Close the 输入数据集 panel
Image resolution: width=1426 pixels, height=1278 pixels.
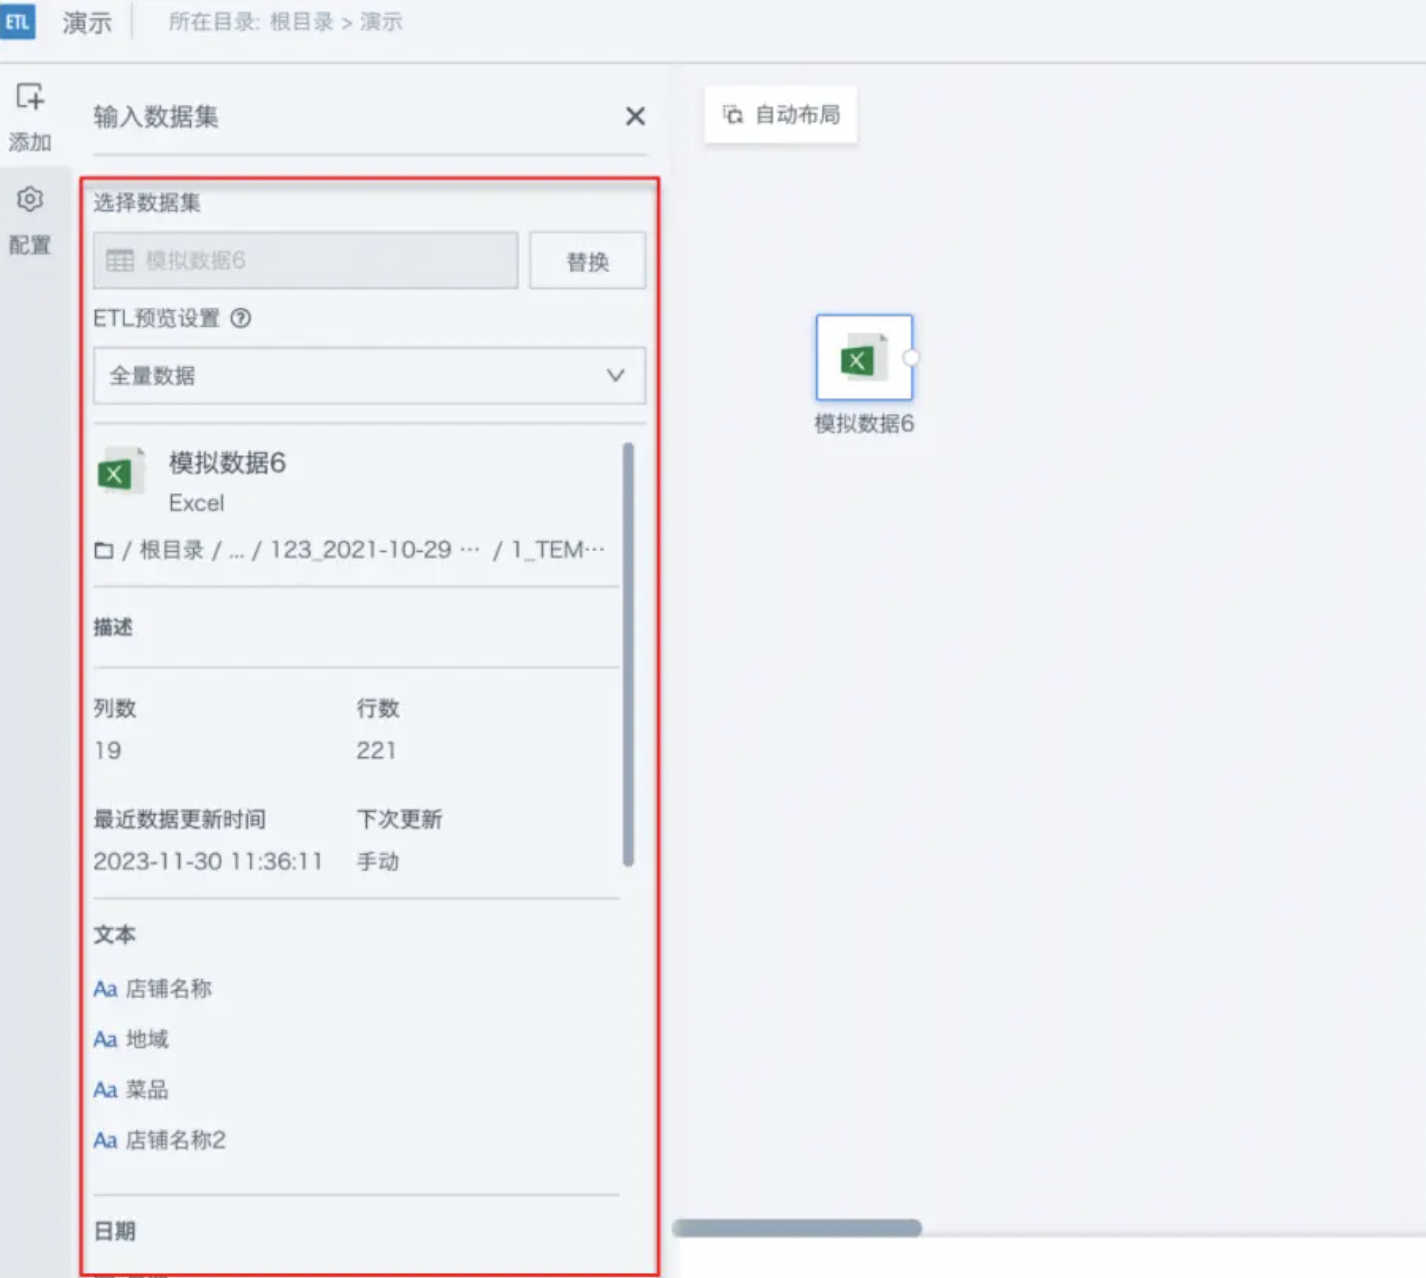635,117
